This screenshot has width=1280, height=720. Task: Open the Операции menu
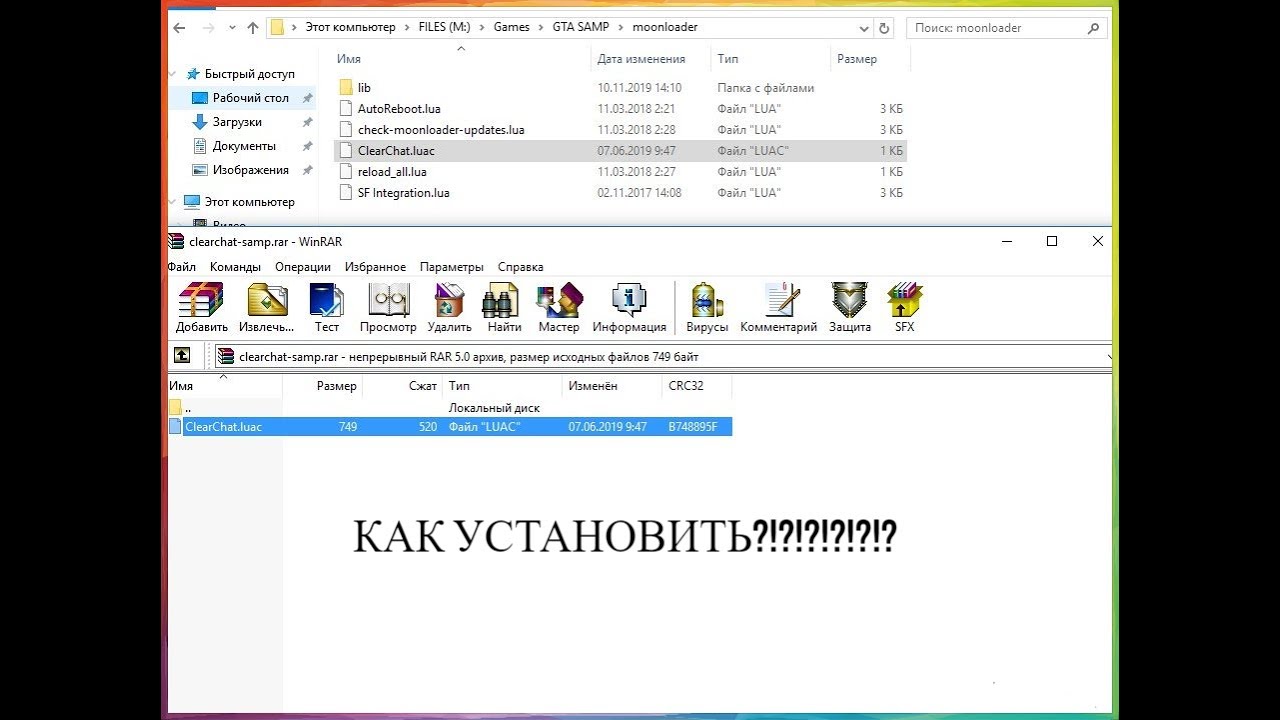tap(303, 267)
